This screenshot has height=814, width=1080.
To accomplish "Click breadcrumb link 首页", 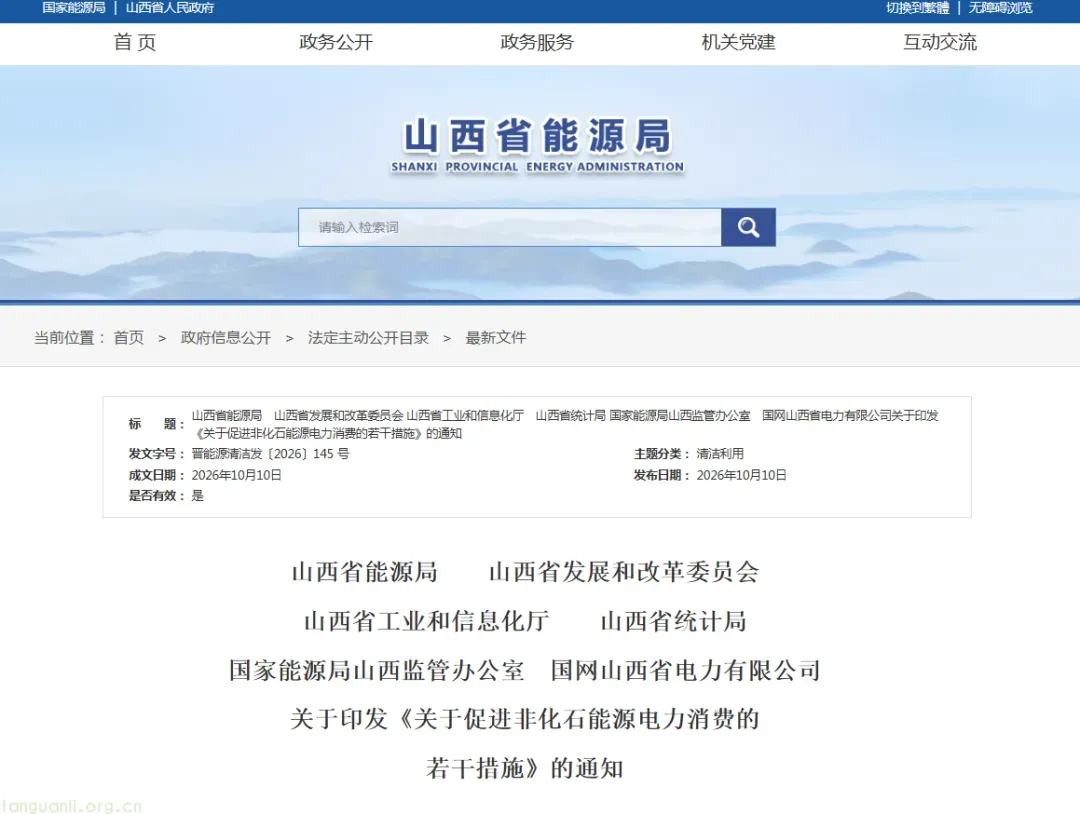I will point(129,337).
